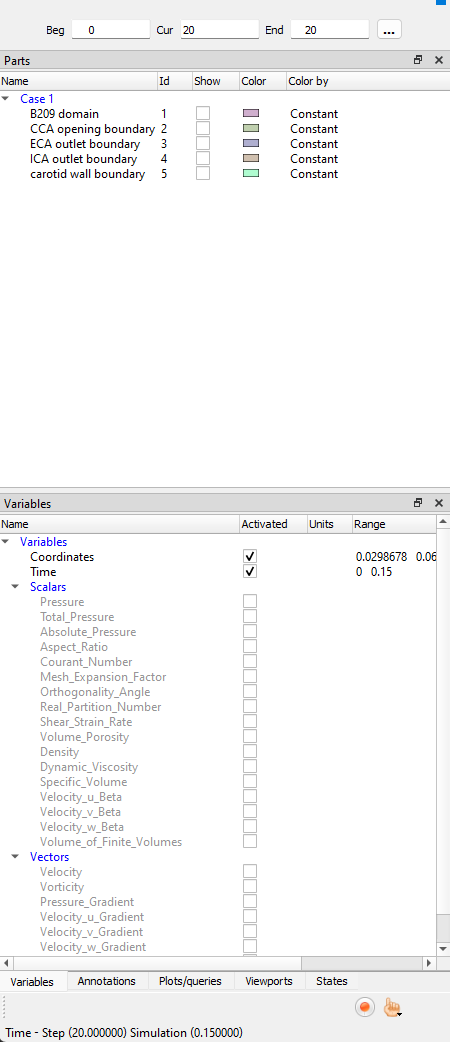Open the pointing hand tool dropdown
Image resolution: width=450 pixels, height=1042 pixels.
click(x=392, y=1008)
